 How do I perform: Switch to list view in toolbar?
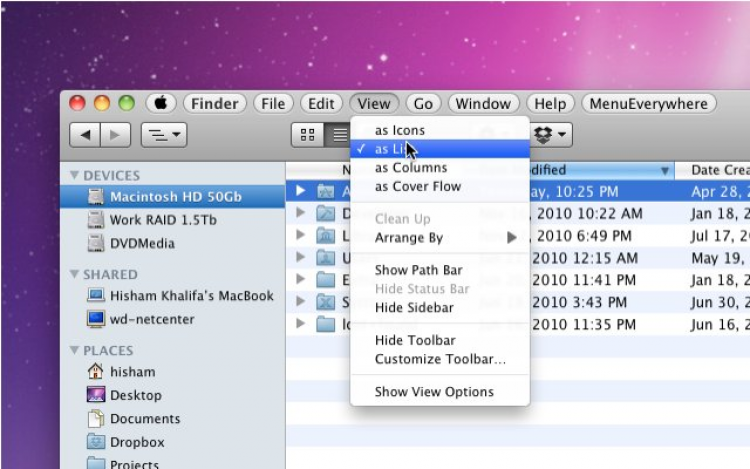click(x=338, y=135)
